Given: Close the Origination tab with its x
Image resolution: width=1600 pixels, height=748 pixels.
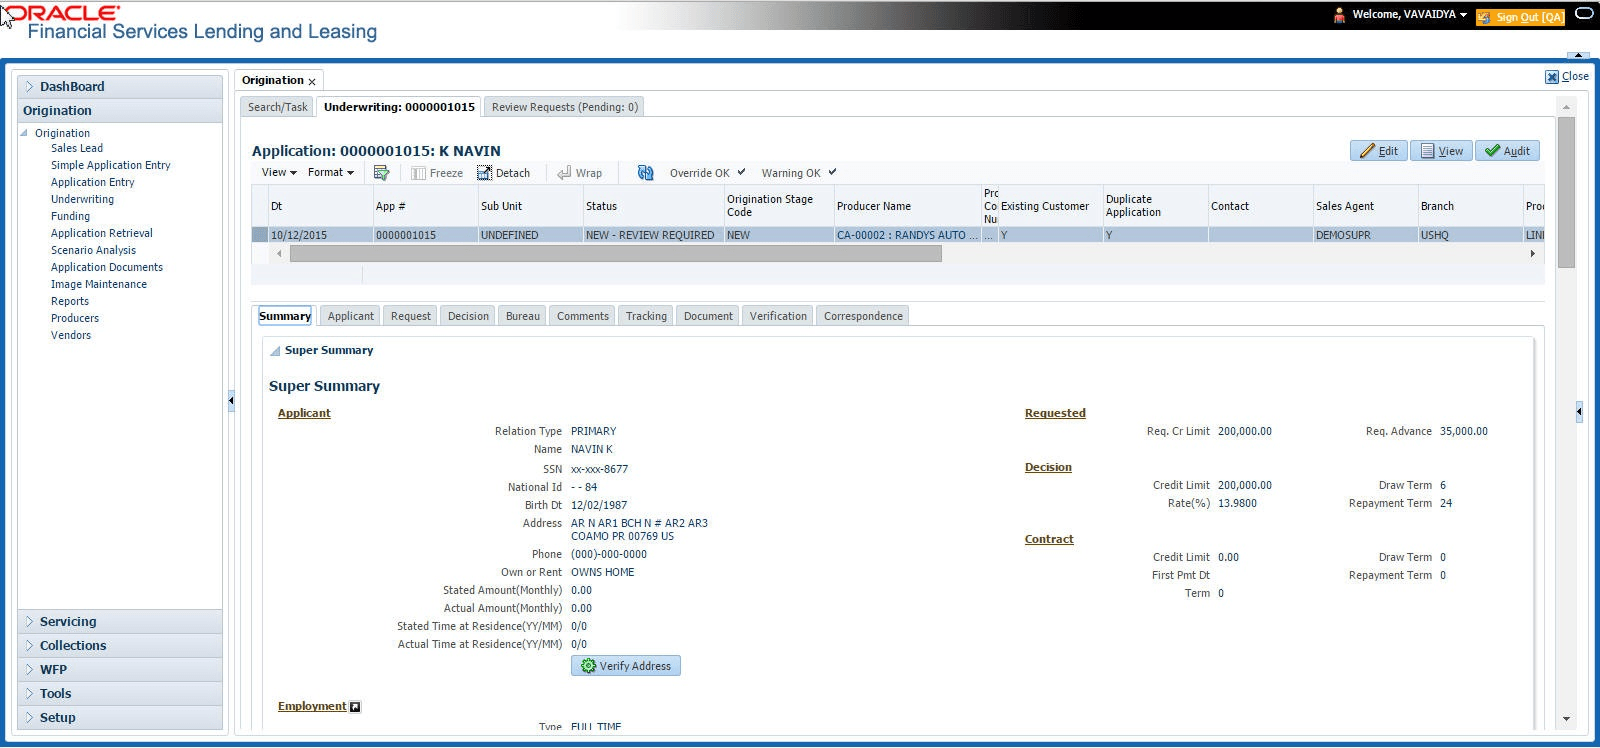Looking at the screenshot, I should pos(312,82).
